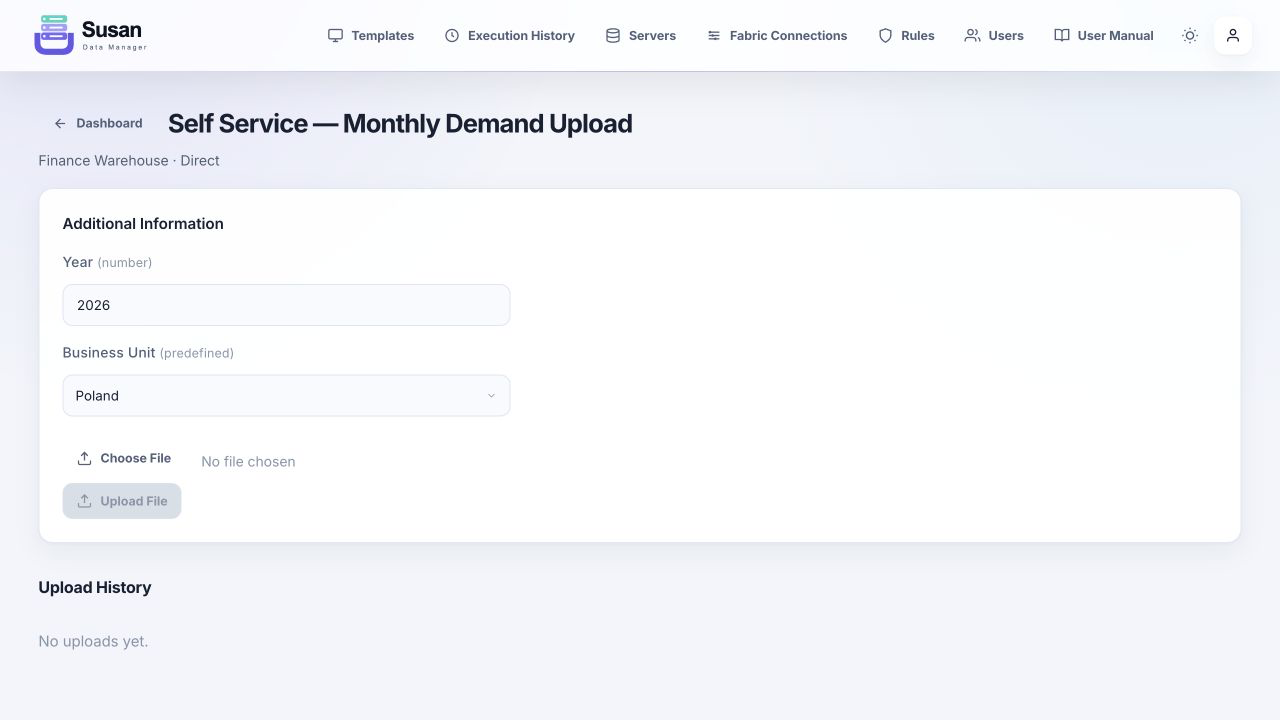This screenshot has width=1280, height=720.
Task: Go to Execution History
Action: click(510, 35)
